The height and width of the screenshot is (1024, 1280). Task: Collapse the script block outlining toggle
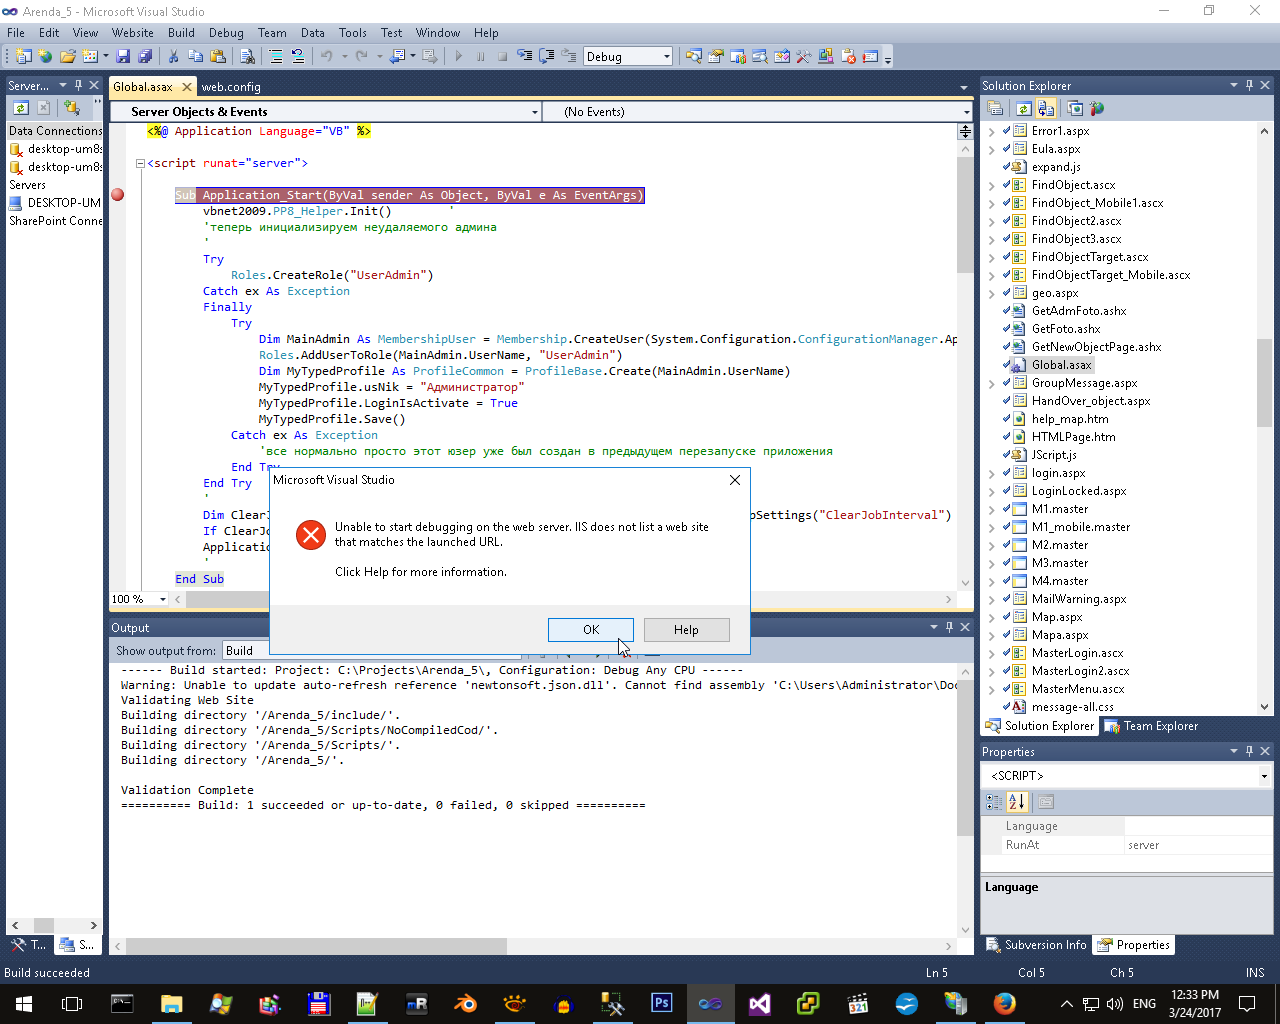[141, 163]
